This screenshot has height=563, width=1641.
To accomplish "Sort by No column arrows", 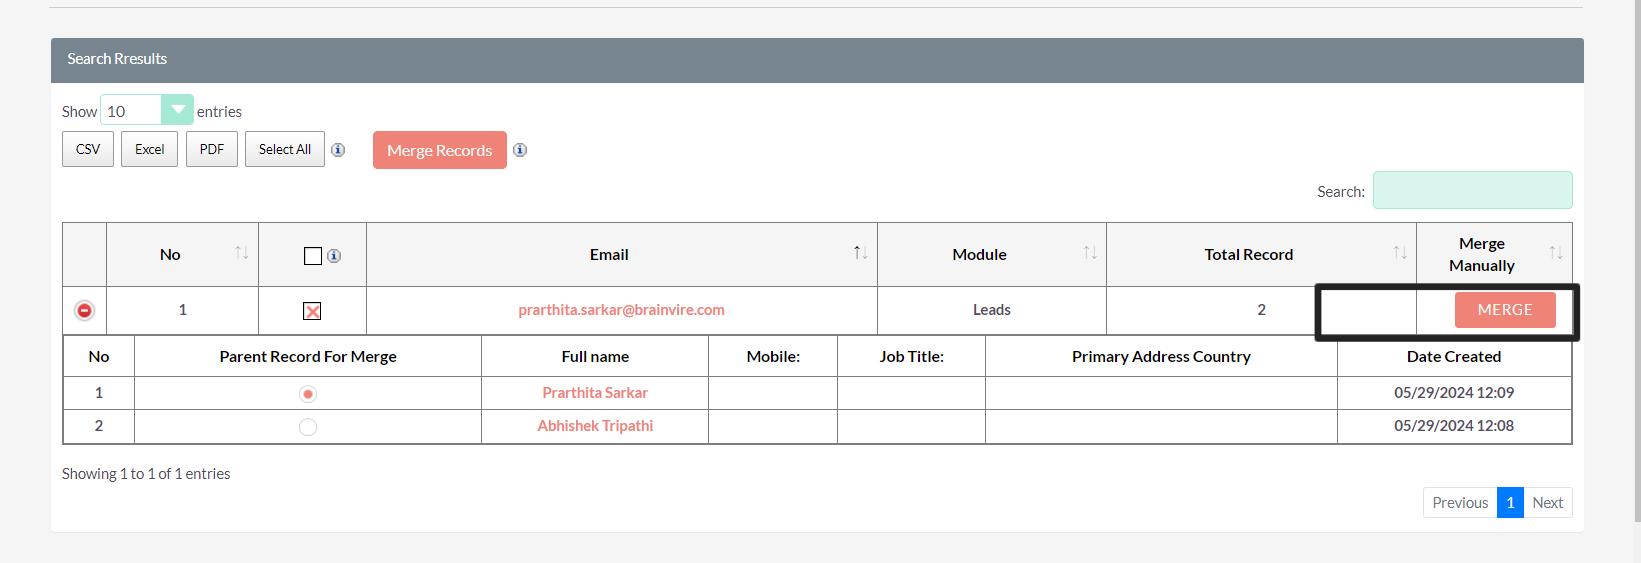I will click(x=241, y=253).
